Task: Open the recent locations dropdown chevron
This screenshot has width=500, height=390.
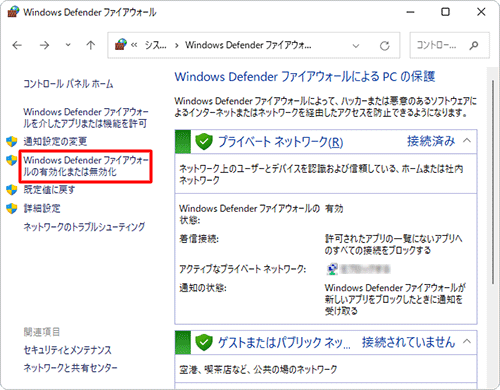Action: pyautogui.click(x=68, y=45)
